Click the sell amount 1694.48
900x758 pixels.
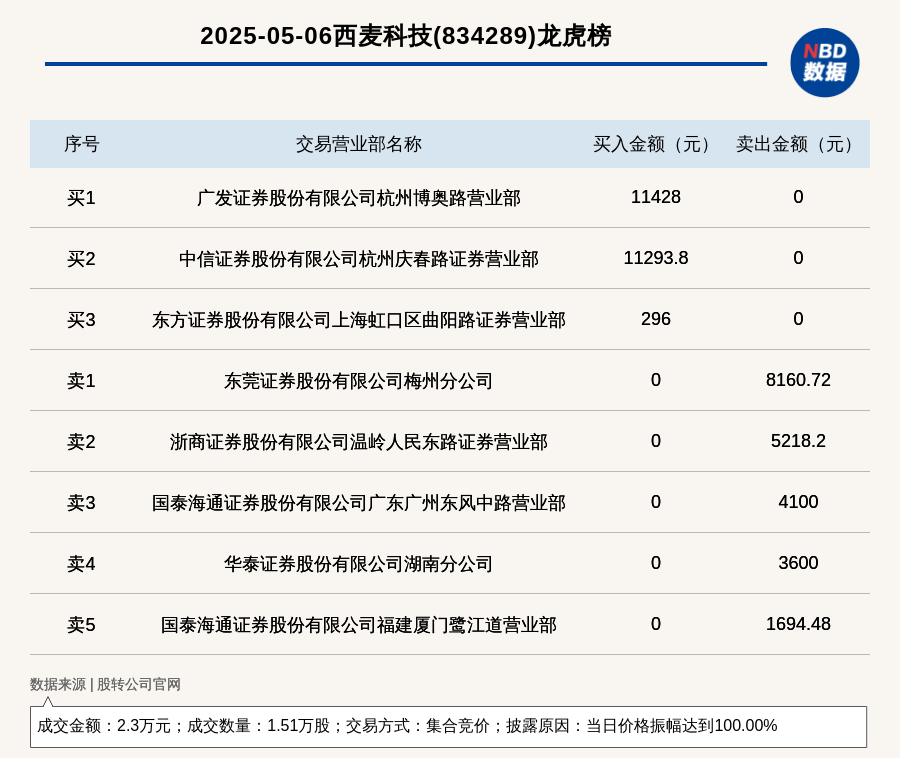(798, 624)
